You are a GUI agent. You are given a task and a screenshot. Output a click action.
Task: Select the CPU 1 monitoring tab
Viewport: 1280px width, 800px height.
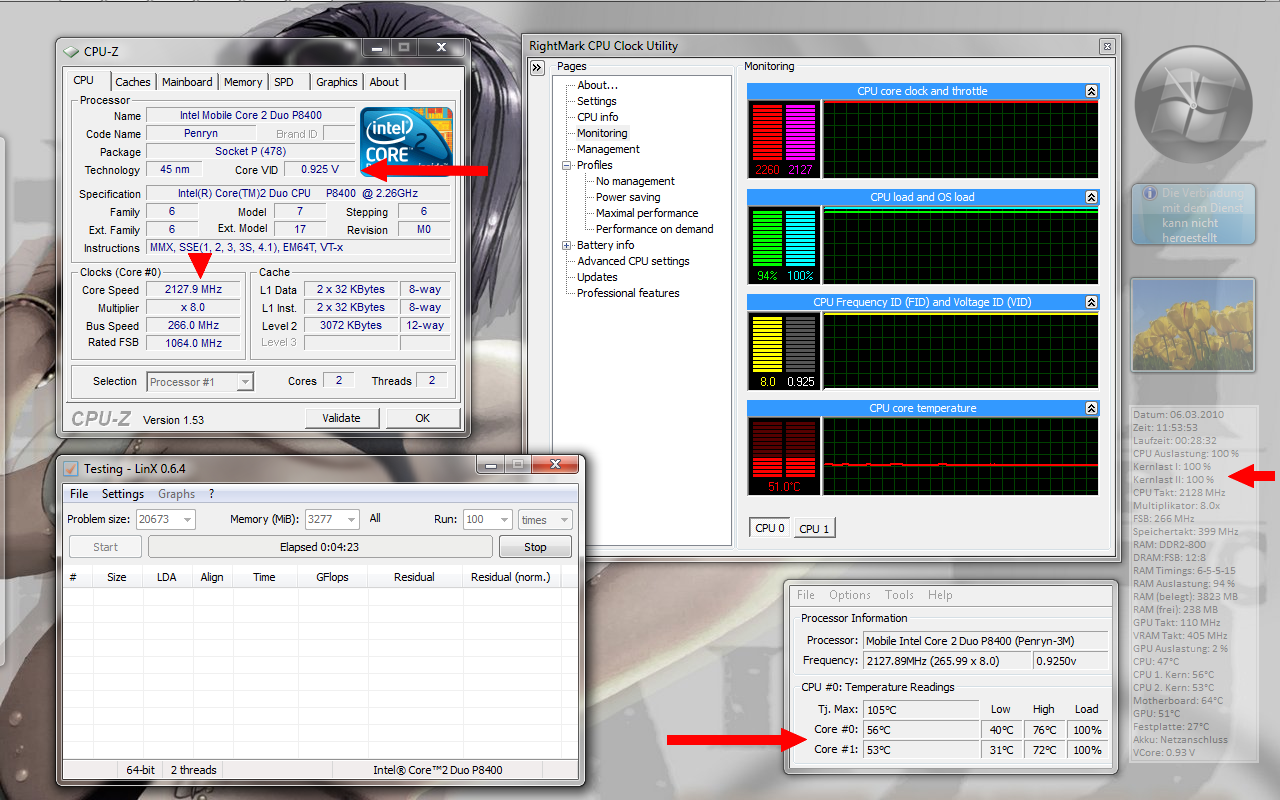click(813, 529)
